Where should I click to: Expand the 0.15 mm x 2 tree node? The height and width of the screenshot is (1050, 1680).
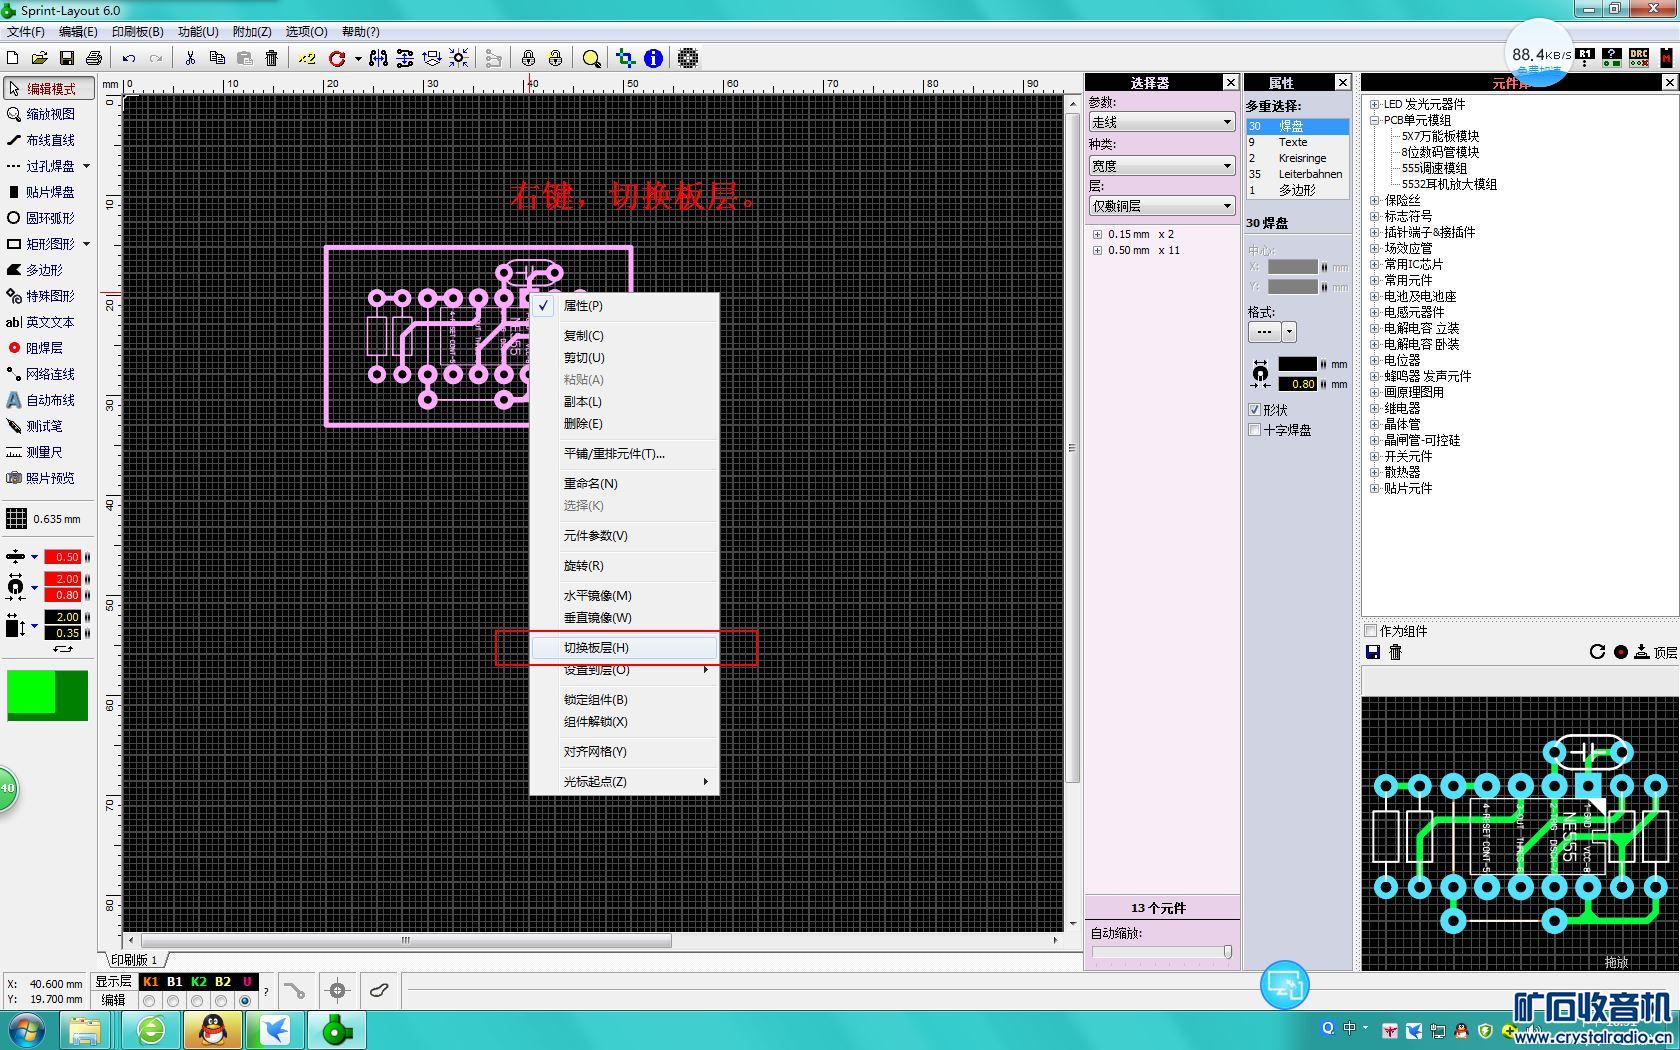click(1097, 234)
